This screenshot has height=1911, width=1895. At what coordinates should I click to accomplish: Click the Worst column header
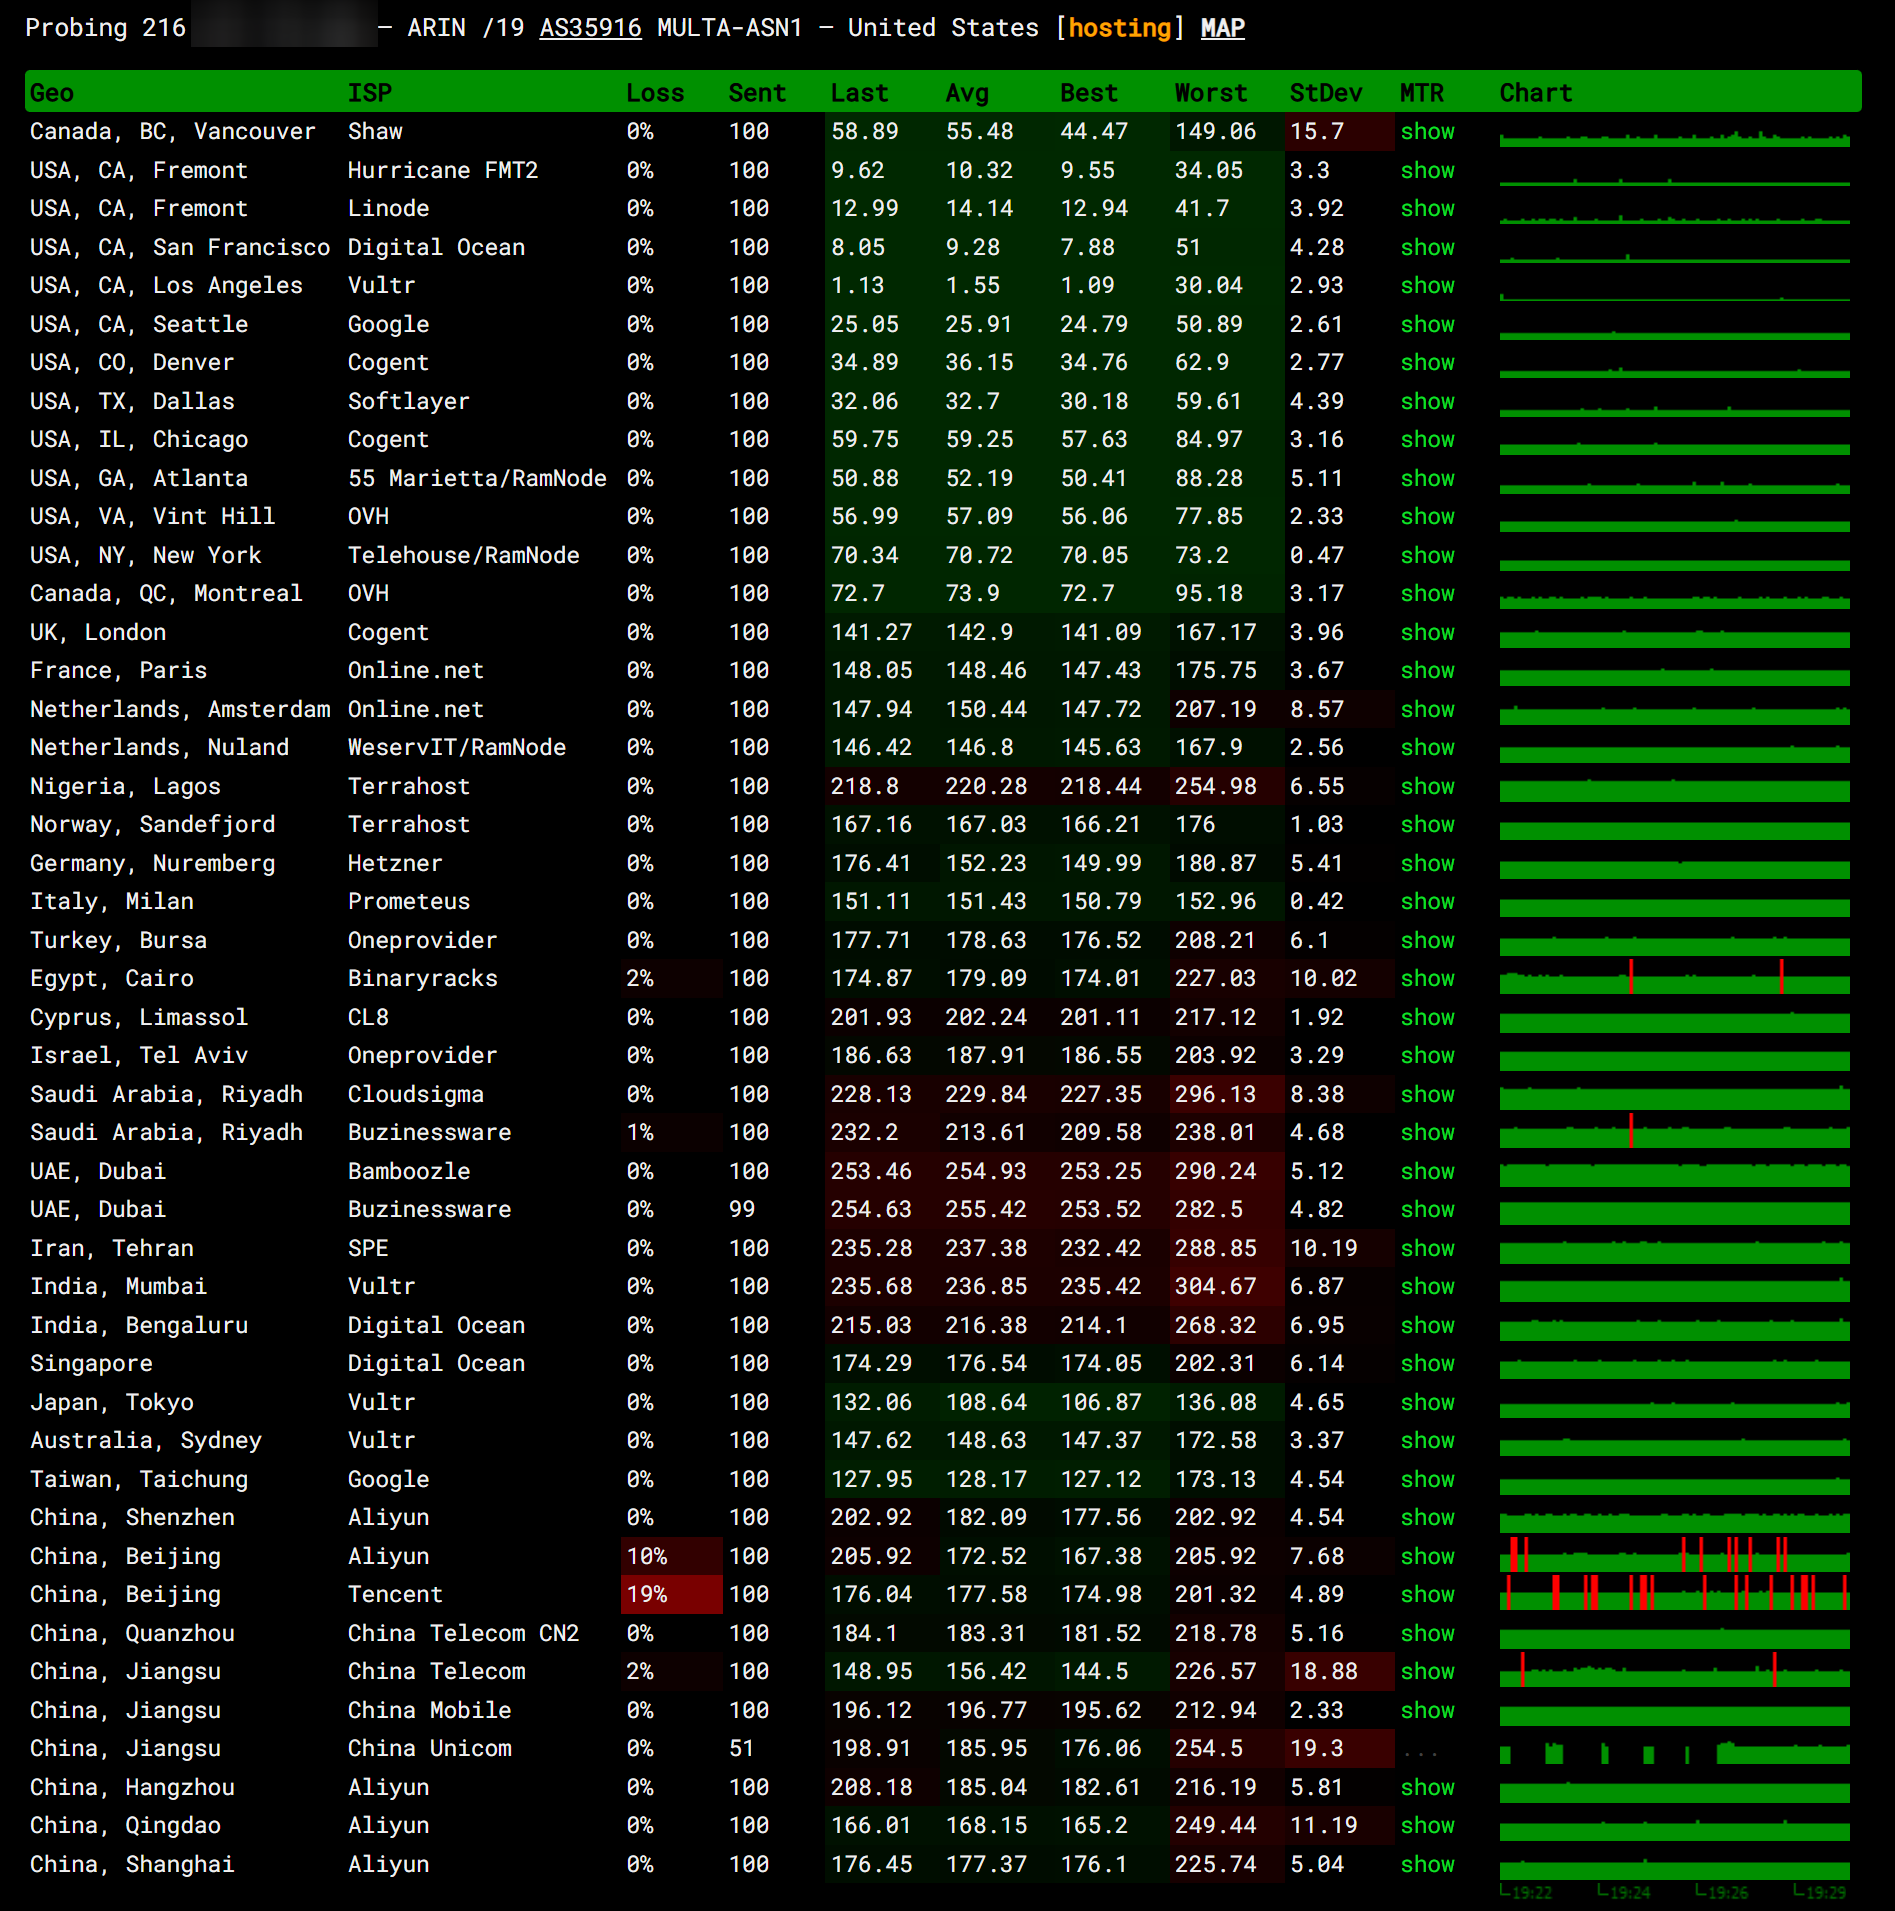(1210, 93)
